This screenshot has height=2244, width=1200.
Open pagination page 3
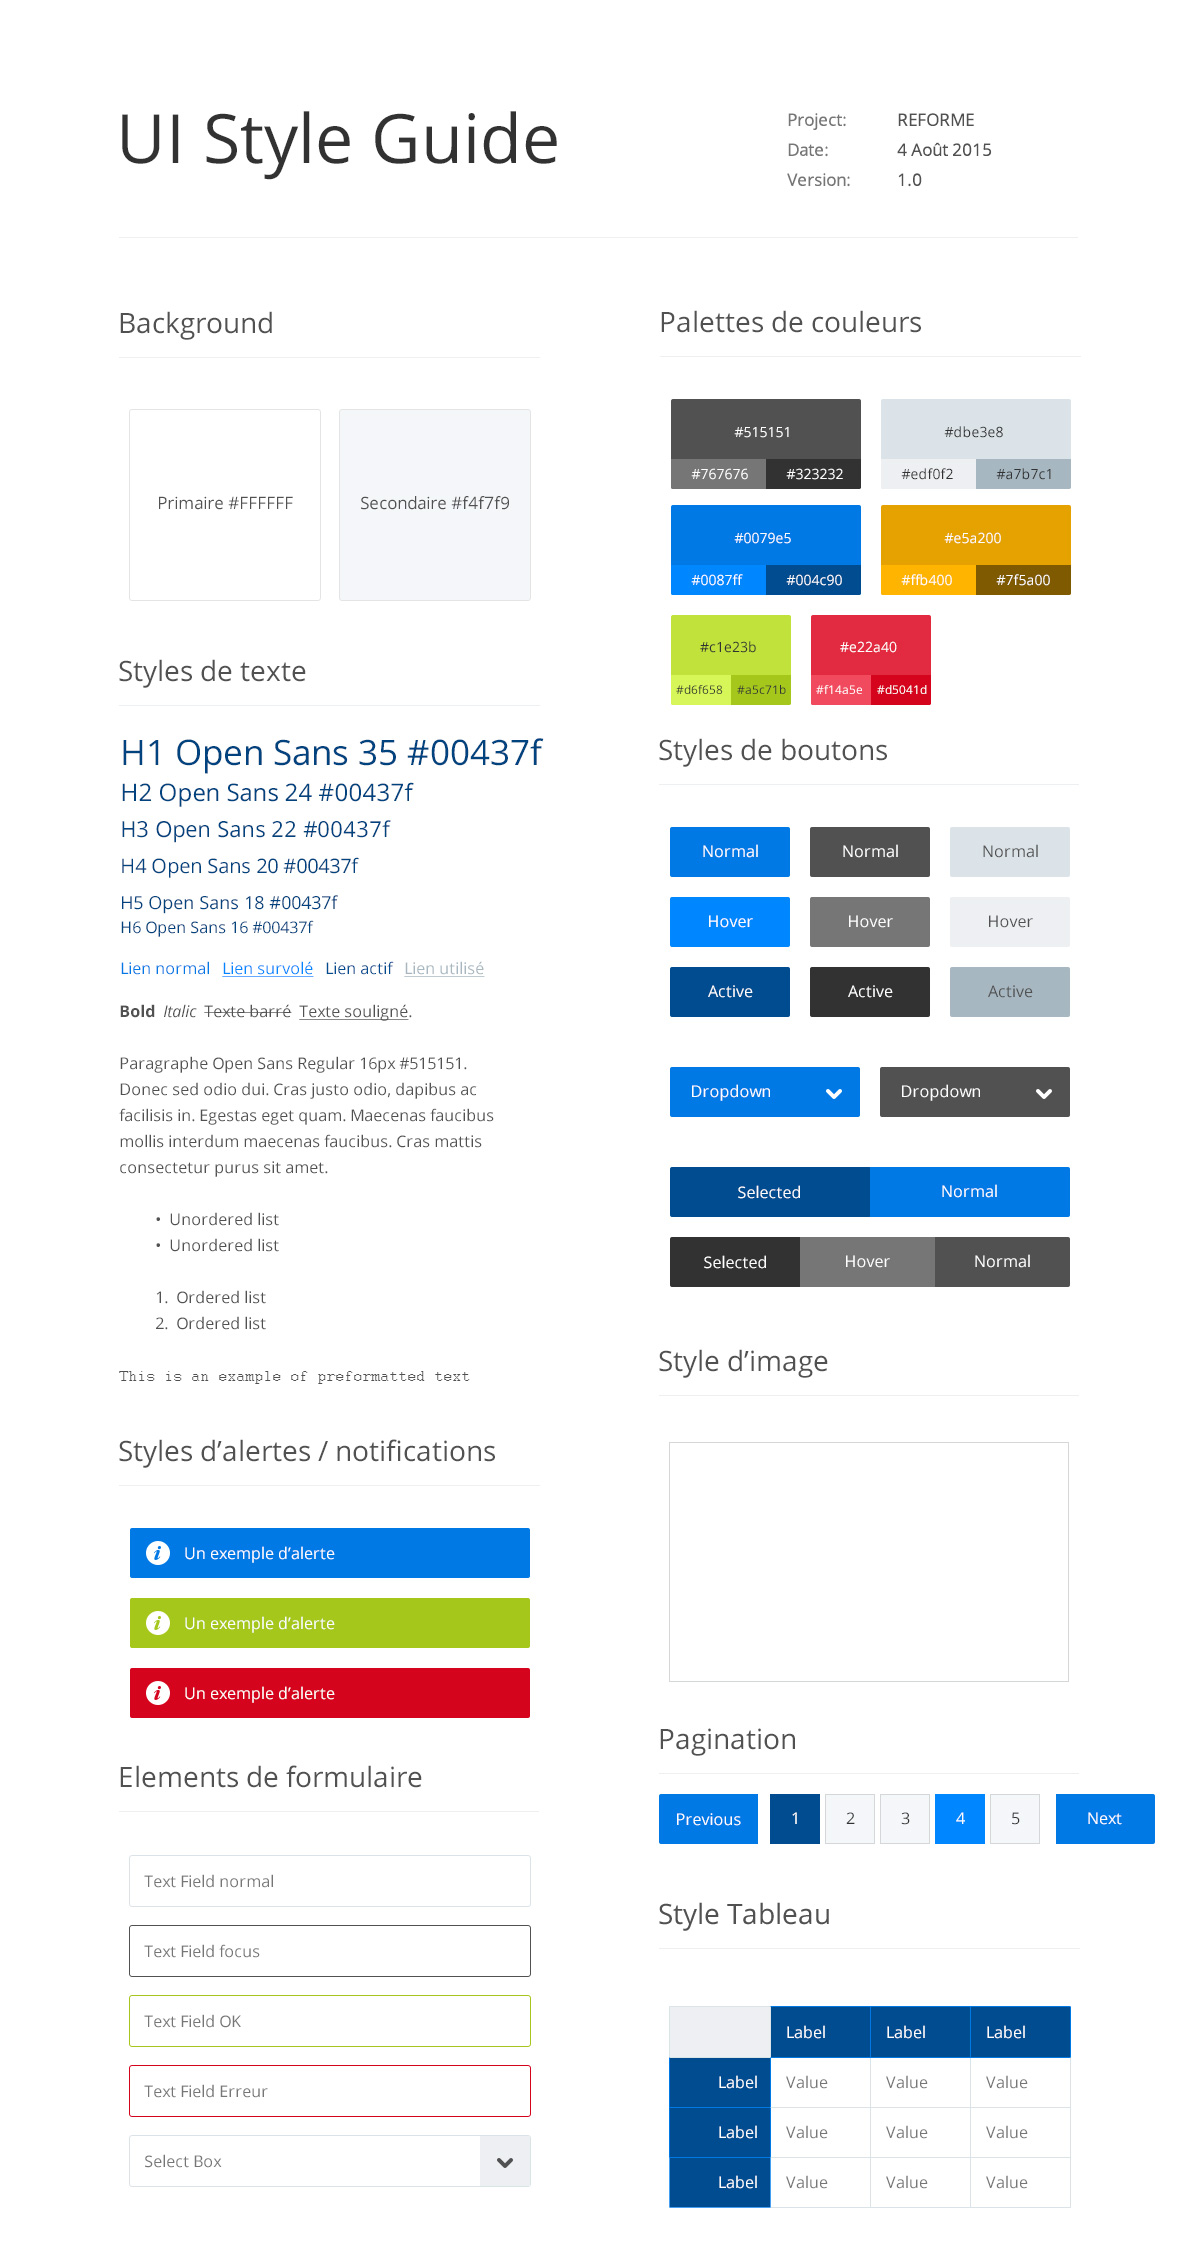coord(905,1819)
